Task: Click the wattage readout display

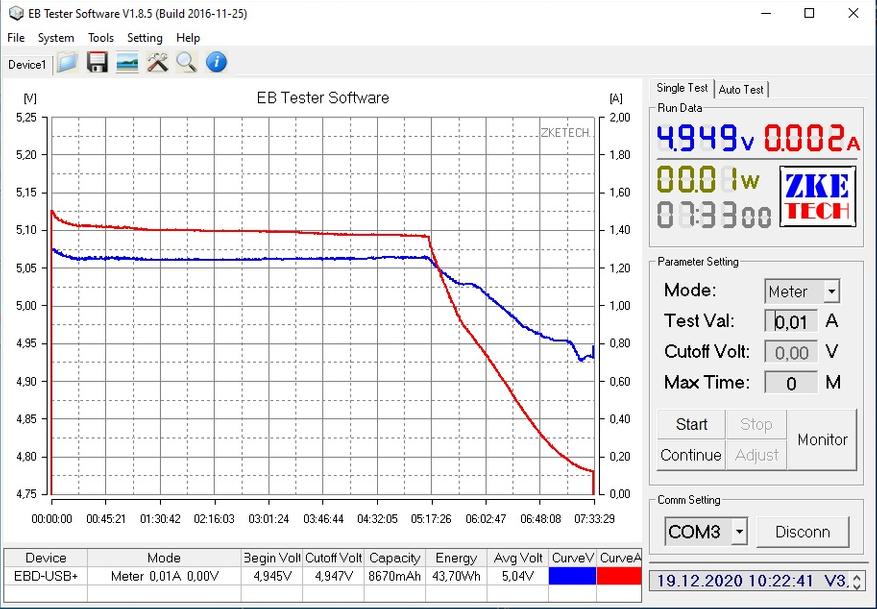Action: [x=708, y=180]
